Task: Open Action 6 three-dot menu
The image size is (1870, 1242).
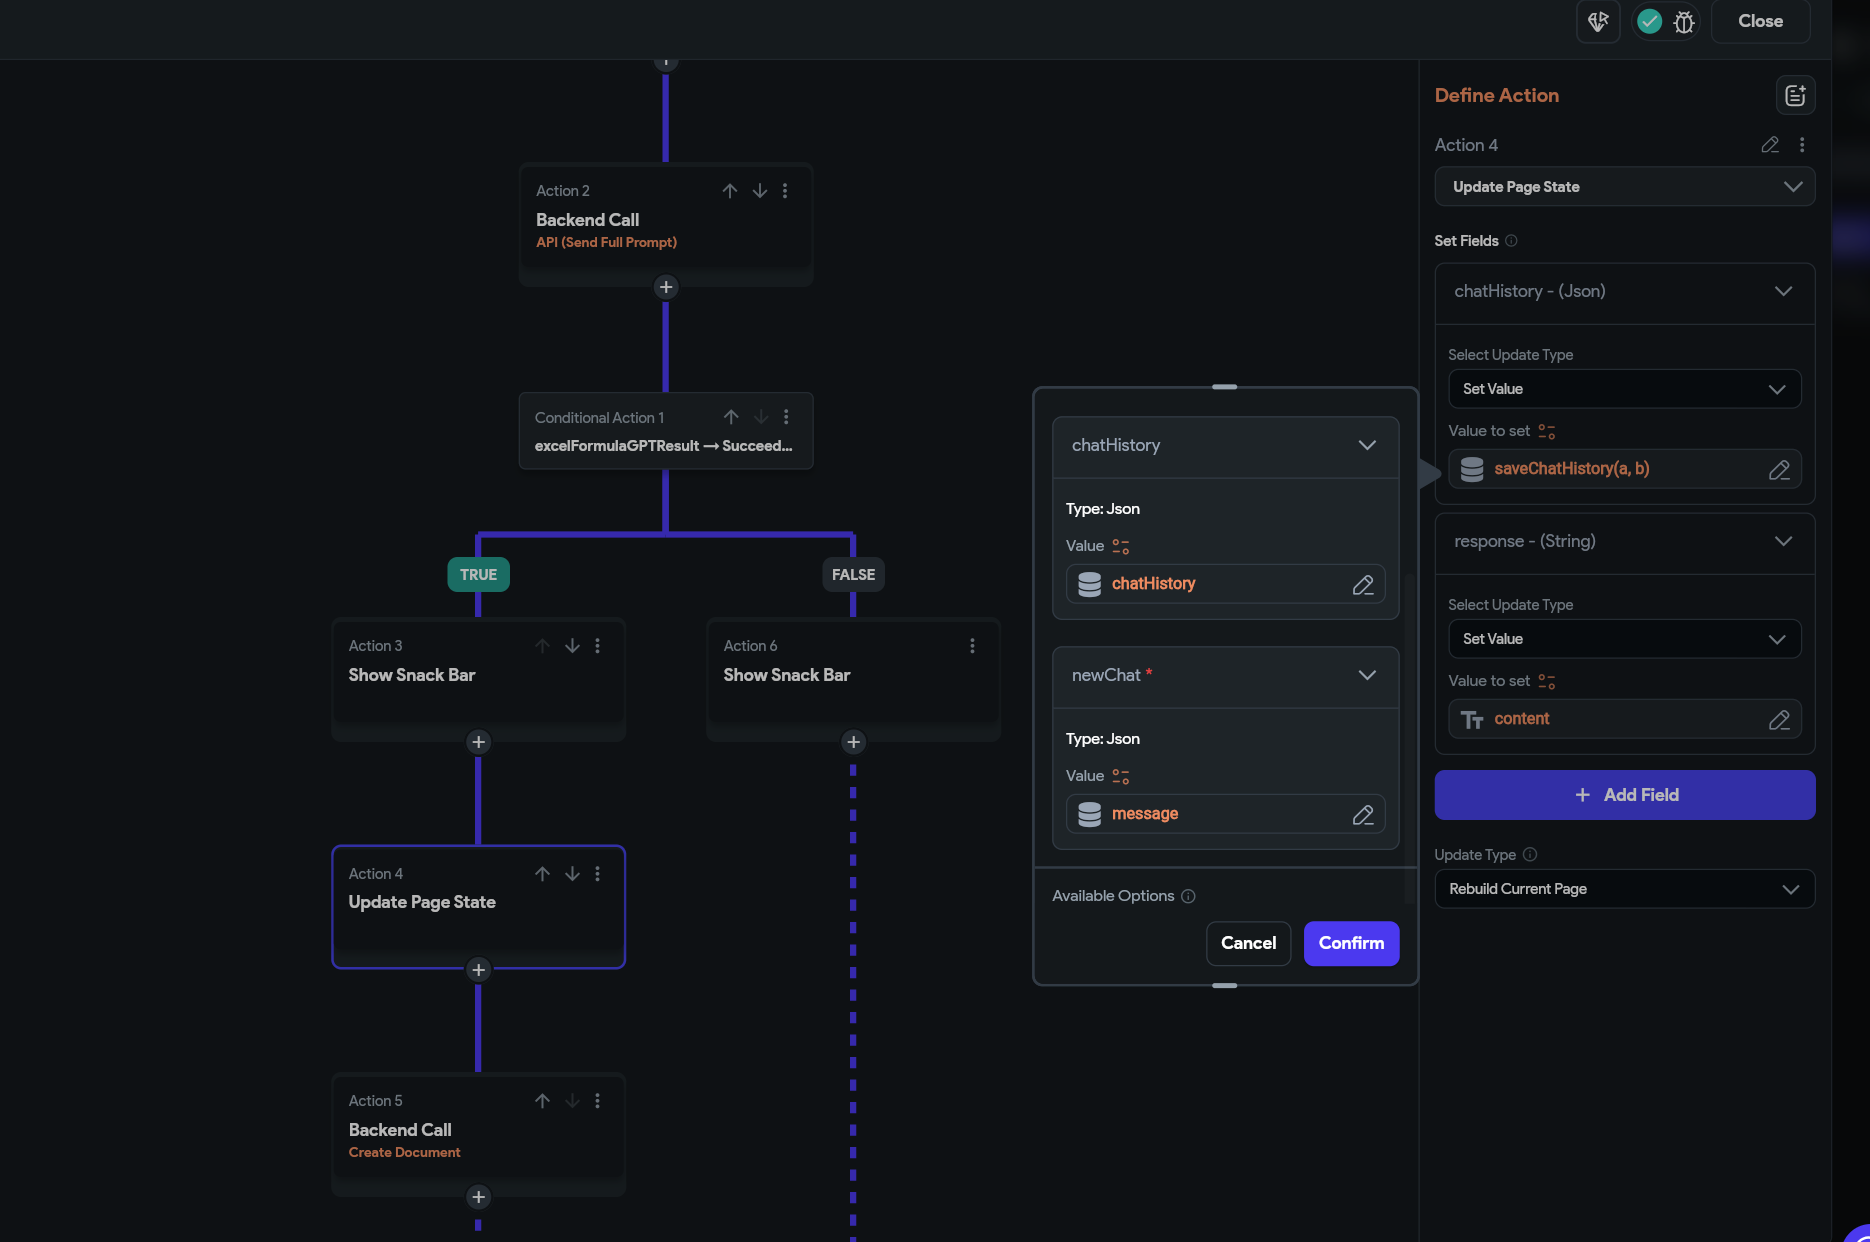Action: click(972, 646)
